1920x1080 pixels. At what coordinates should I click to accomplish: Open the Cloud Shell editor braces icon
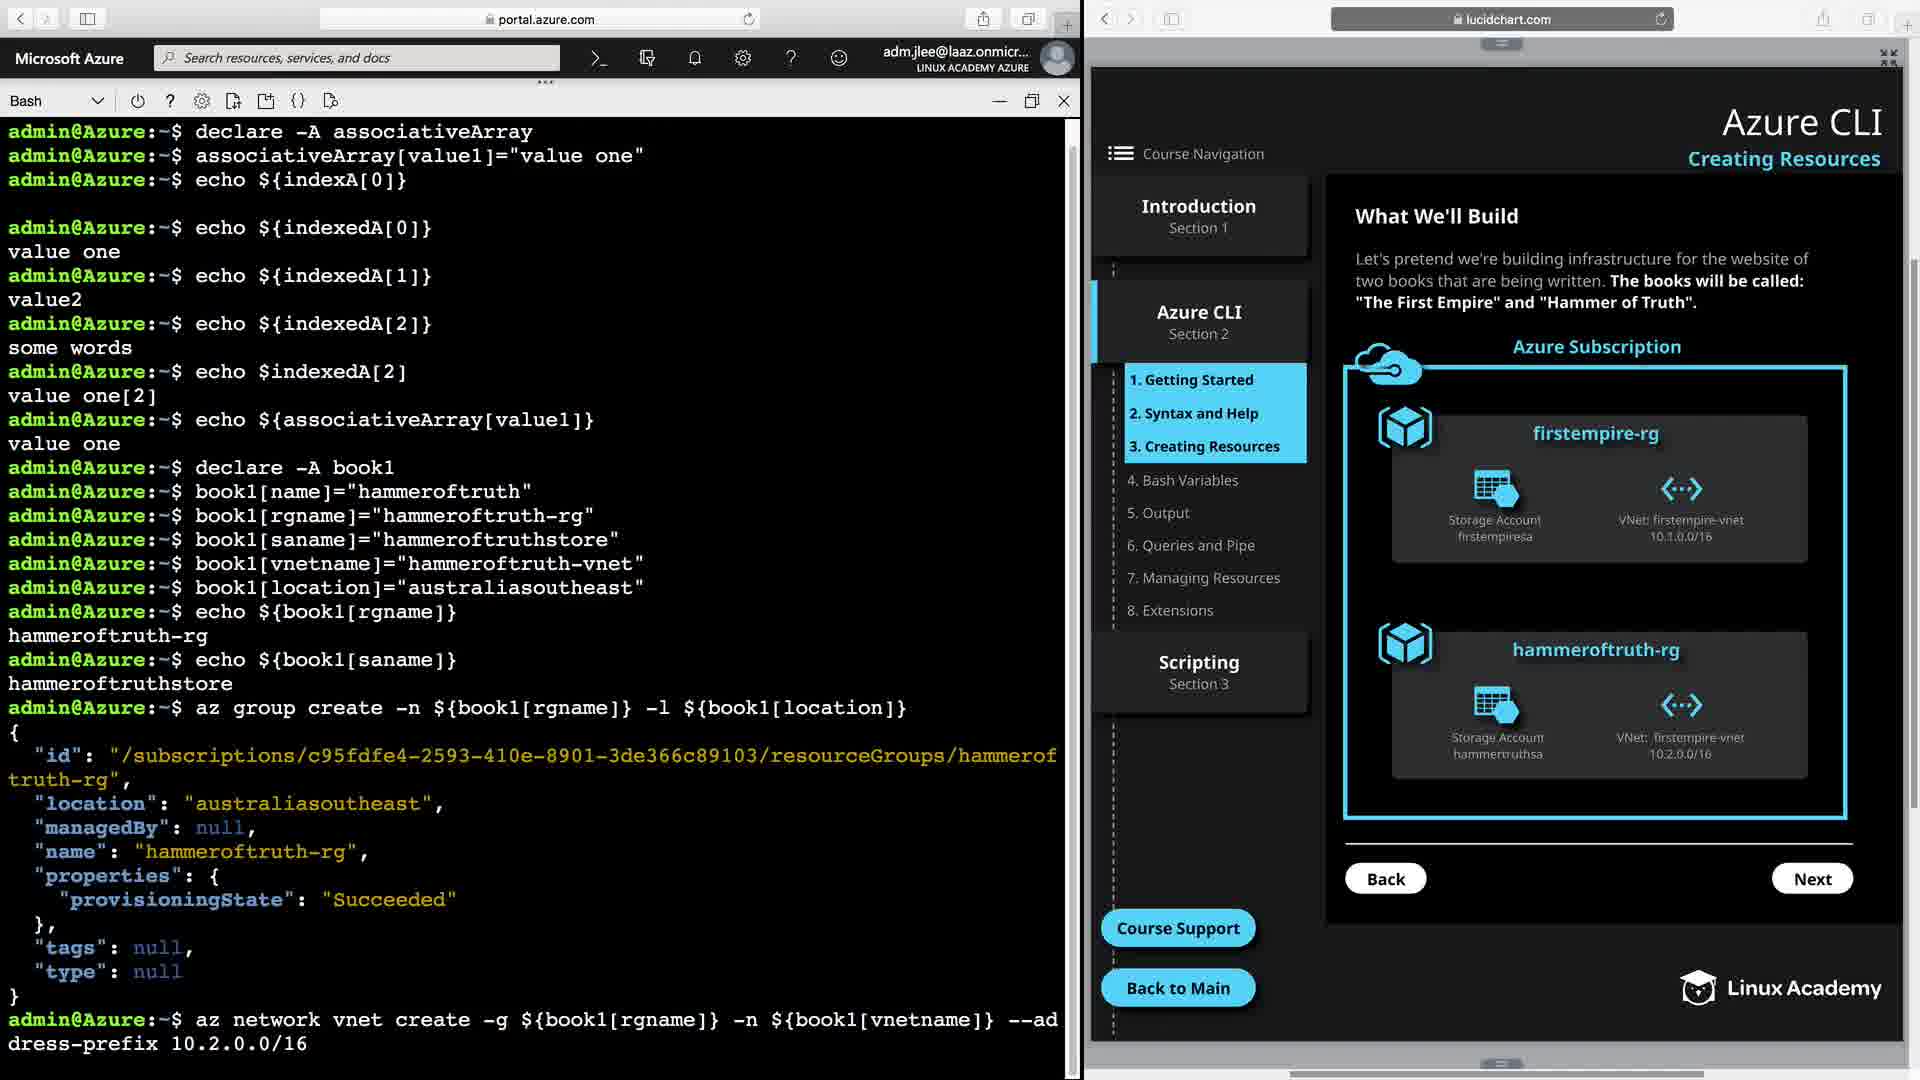pyautogui.click(x=298, y=101)
